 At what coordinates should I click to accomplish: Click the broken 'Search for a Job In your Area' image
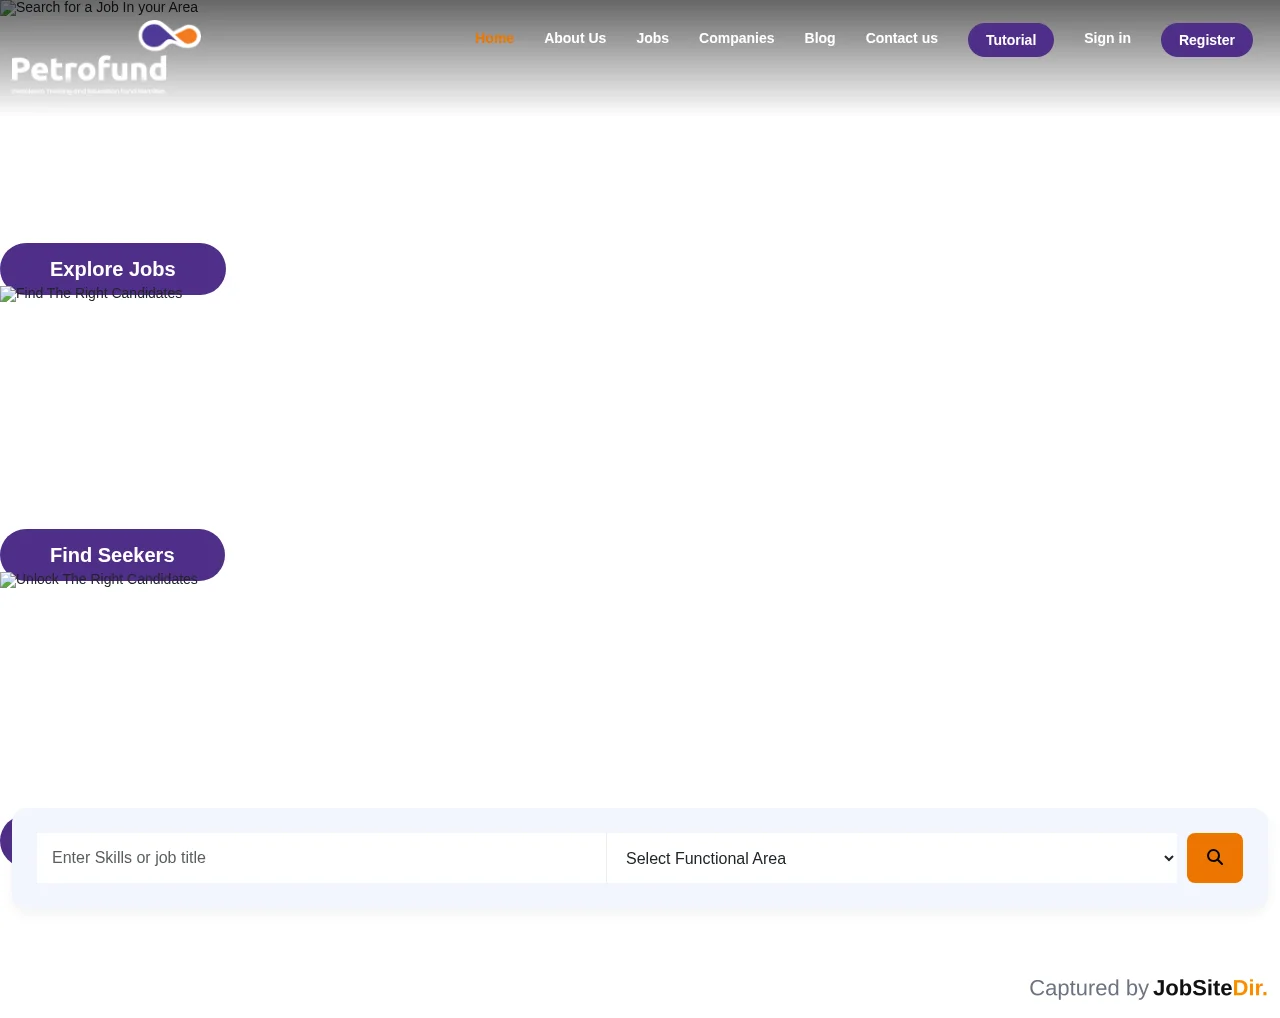tap(99, 8)
